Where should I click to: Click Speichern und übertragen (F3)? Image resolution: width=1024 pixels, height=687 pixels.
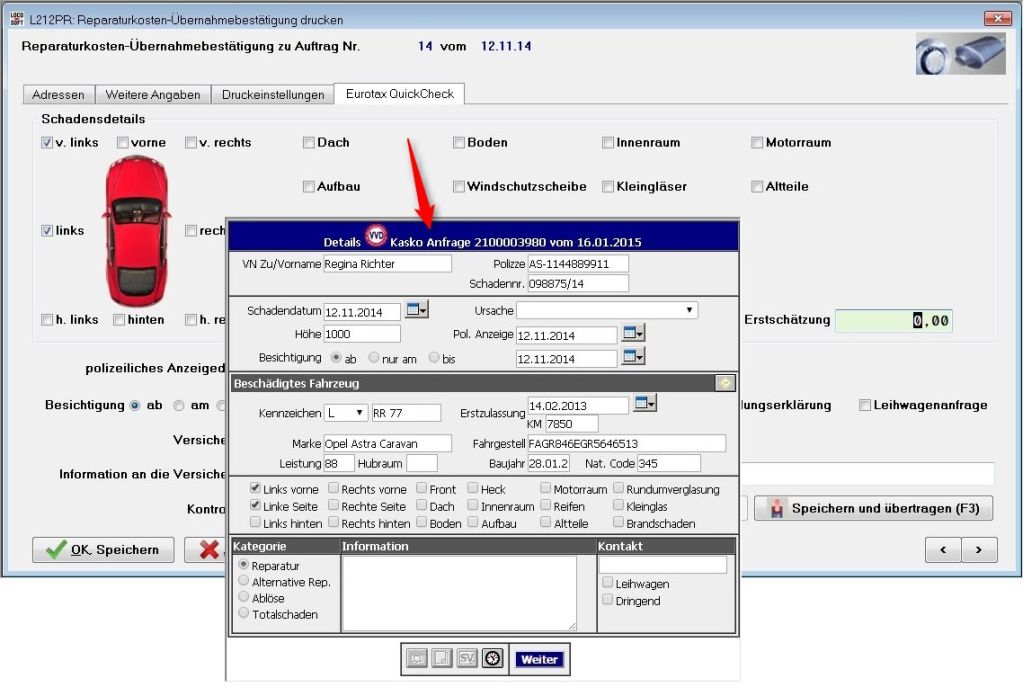point(873,509)
